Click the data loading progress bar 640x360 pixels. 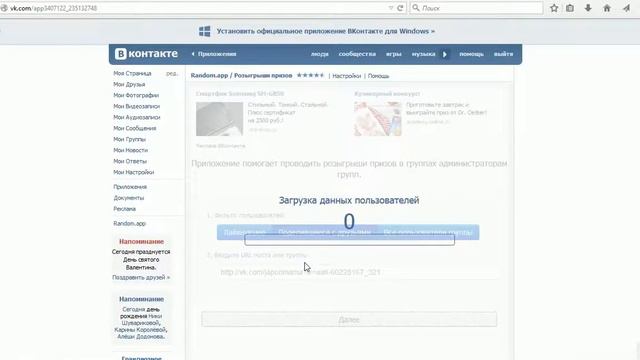(x=349, y=240)
